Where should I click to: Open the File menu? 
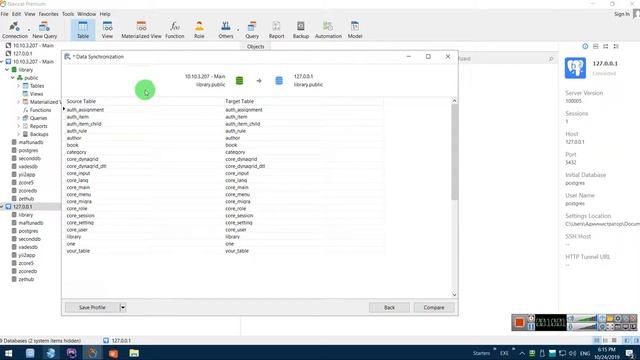pyautogui.click(x=4, y=14)
